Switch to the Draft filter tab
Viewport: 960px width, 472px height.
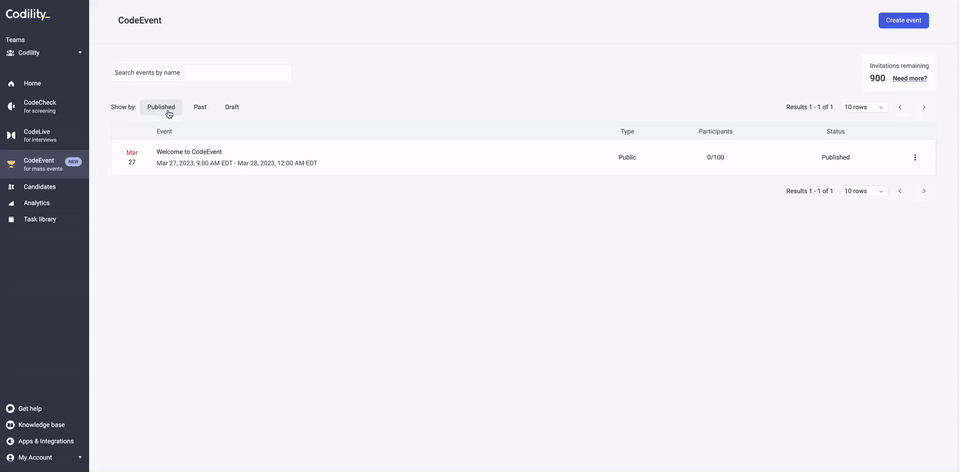[232, 107]
